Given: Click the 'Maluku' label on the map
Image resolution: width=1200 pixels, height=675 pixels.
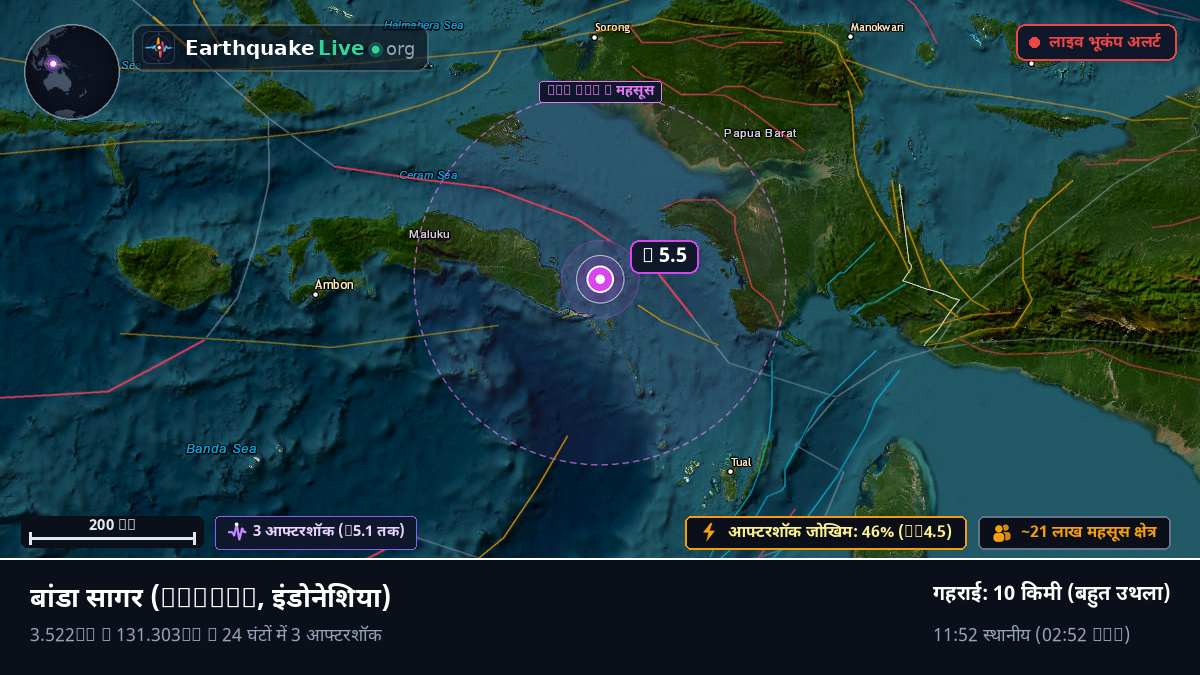Looking at the screenshot, I should pos(429,234).
